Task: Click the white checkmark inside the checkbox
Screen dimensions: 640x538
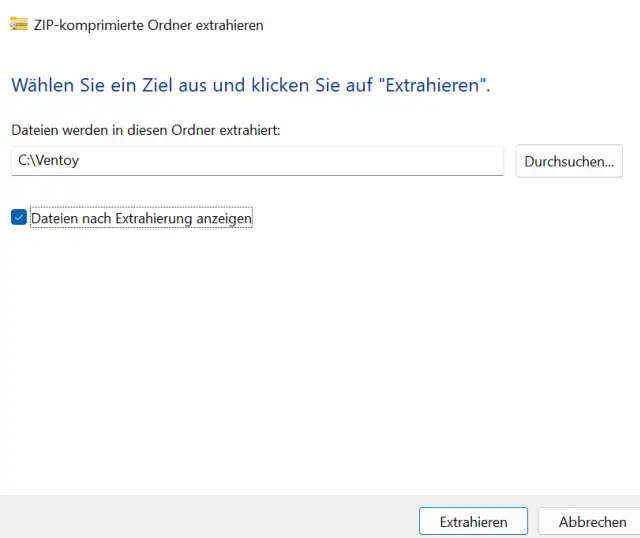Action: coord(19,217)
